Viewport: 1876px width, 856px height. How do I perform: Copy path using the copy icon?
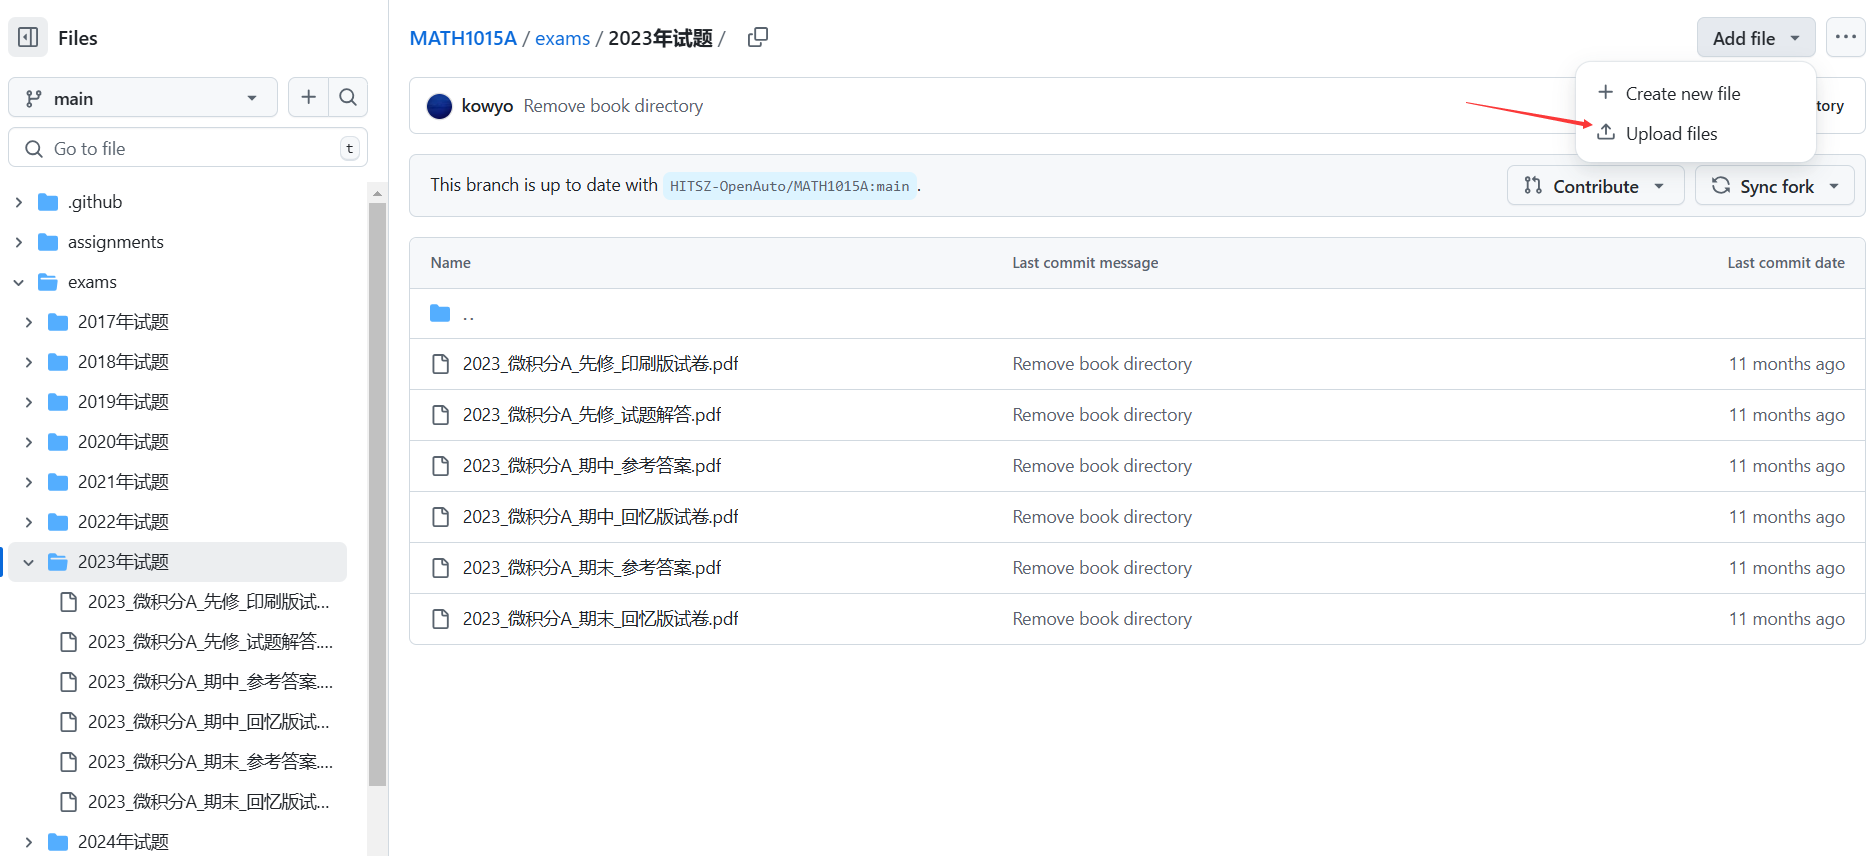[x=758, y=38]
